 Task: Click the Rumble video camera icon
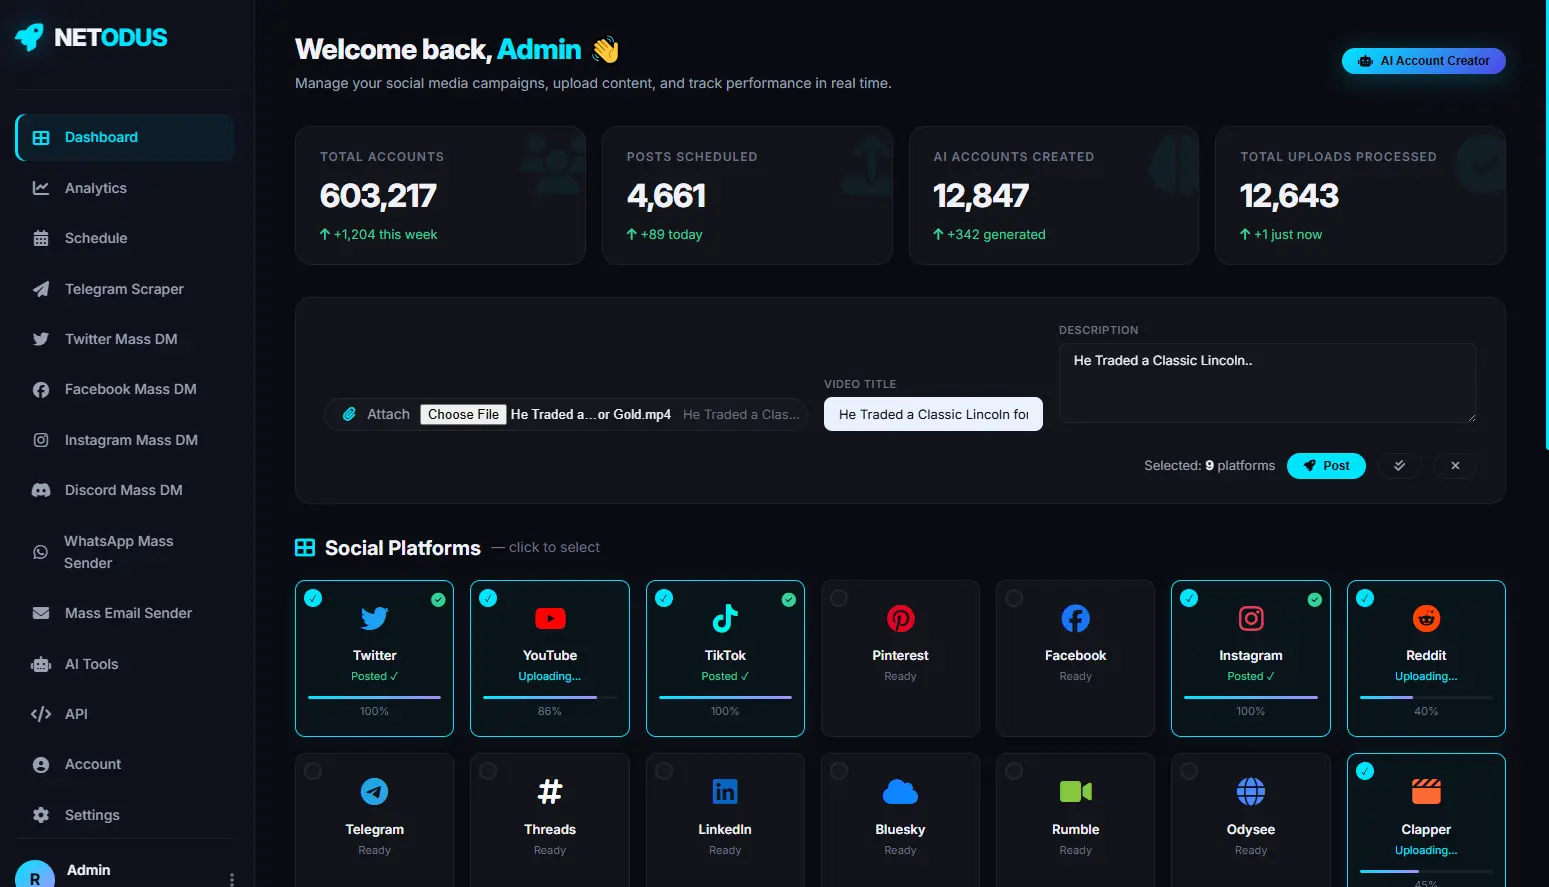(x=1075, y=792)
